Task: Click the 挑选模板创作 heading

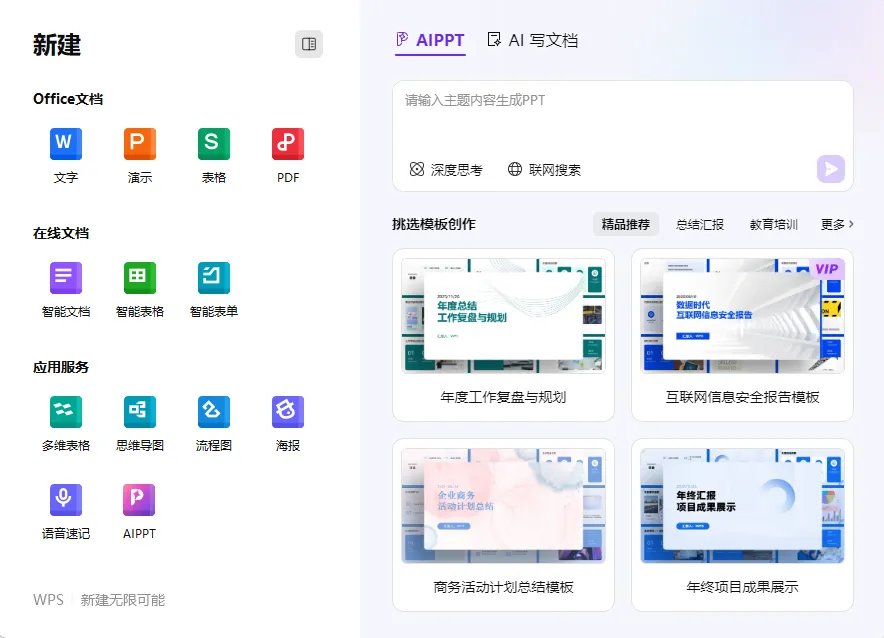Action: pyautogui.click(x=434, y=224)
